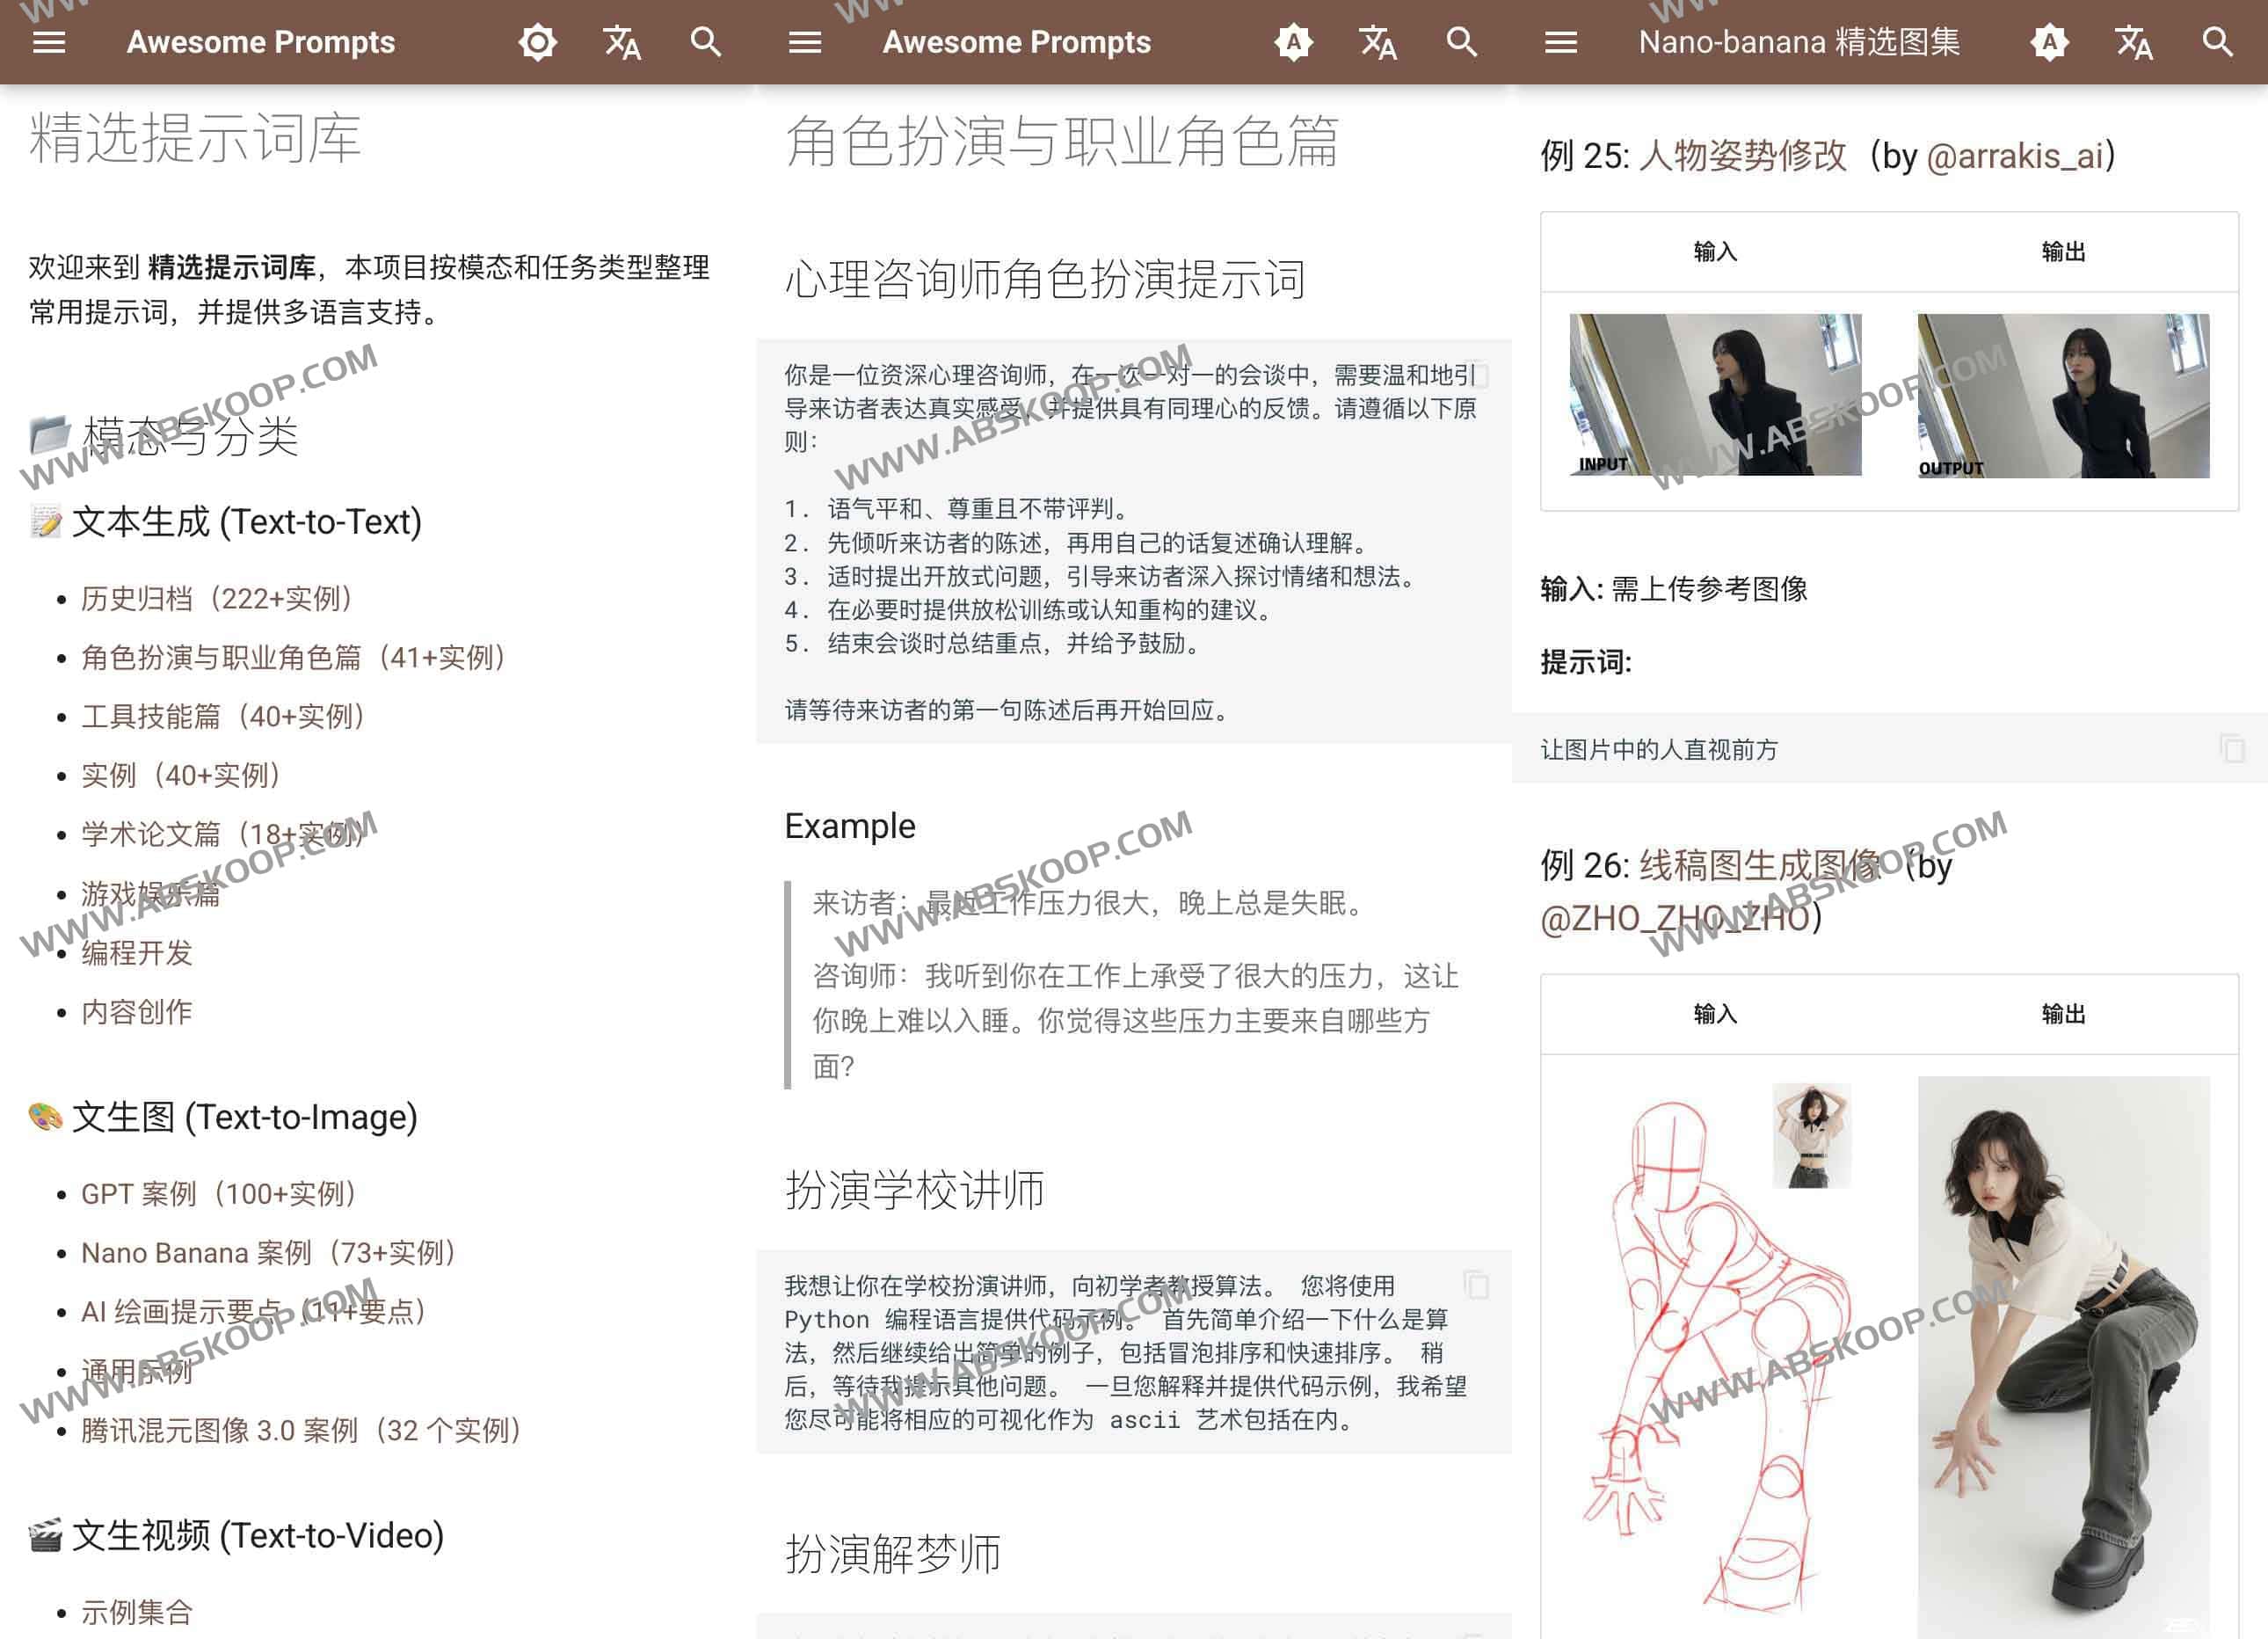Visit the @arrakis_ai author link
Image resolution: width=2268 pixels, height=1639 pixels.
point(2013,155)
